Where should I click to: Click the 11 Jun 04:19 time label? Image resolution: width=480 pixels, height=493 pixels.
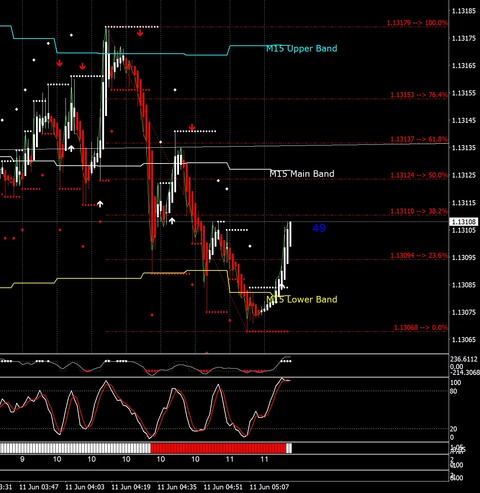pos(131,487)
